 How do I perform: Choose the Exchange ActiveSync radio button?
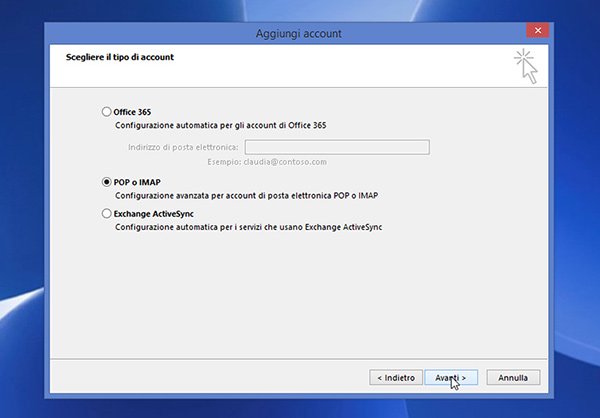[106, 214]
